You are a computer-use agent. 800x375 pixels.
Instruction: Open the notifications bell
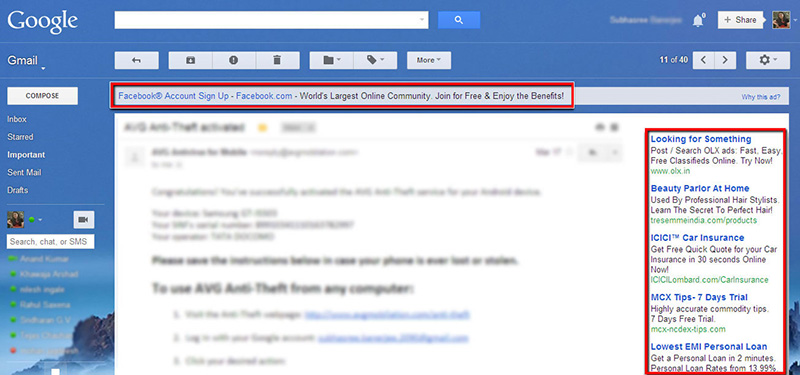tap(698, 20)
